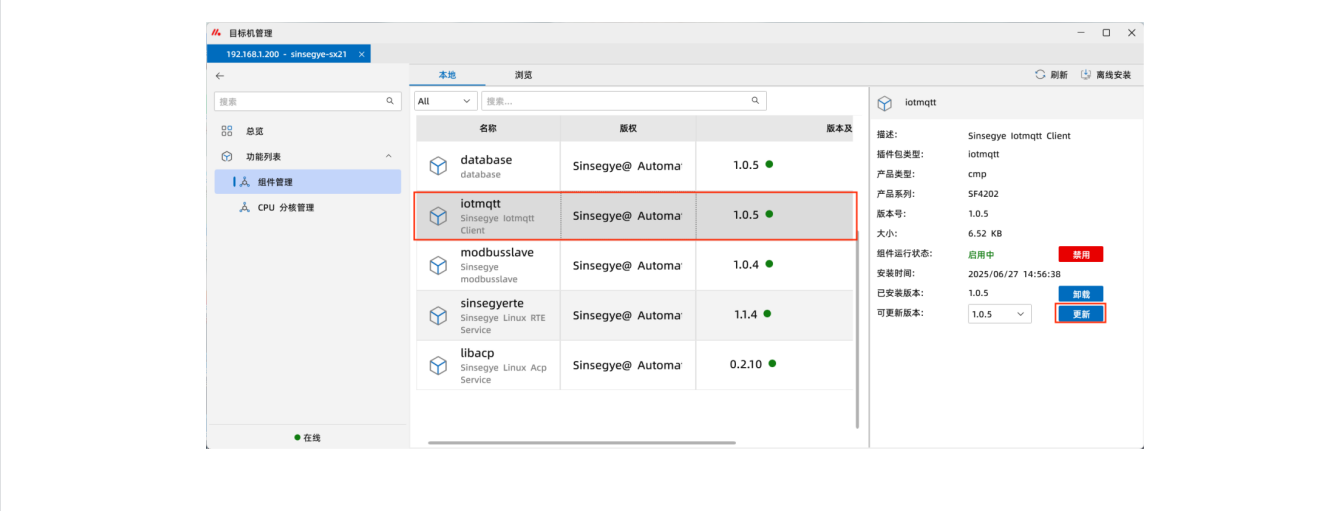Select the database component name
The width and height of the screenshot is (1333, 511).
pos(486,160)
